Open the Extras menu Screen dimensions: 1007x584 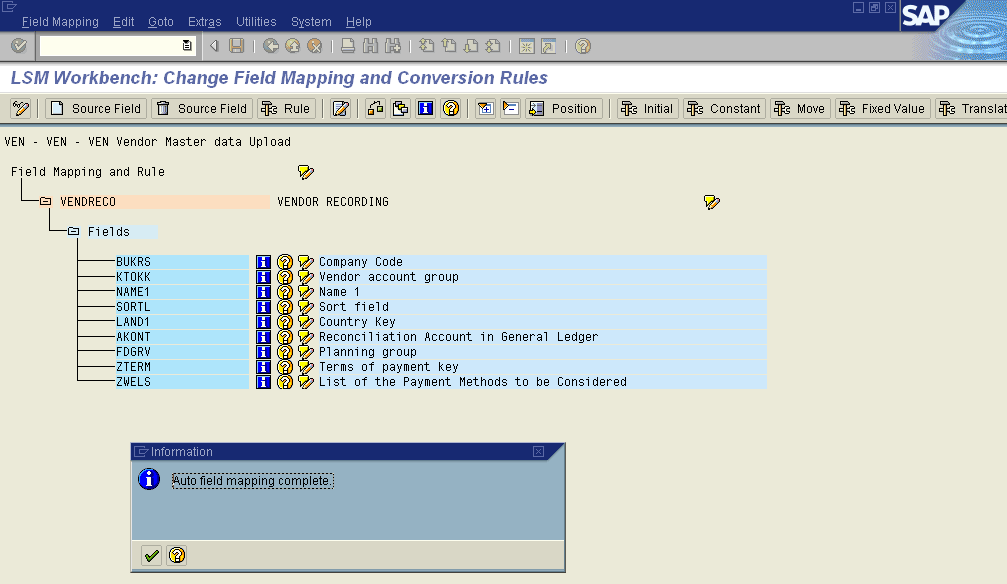point(204,21)
